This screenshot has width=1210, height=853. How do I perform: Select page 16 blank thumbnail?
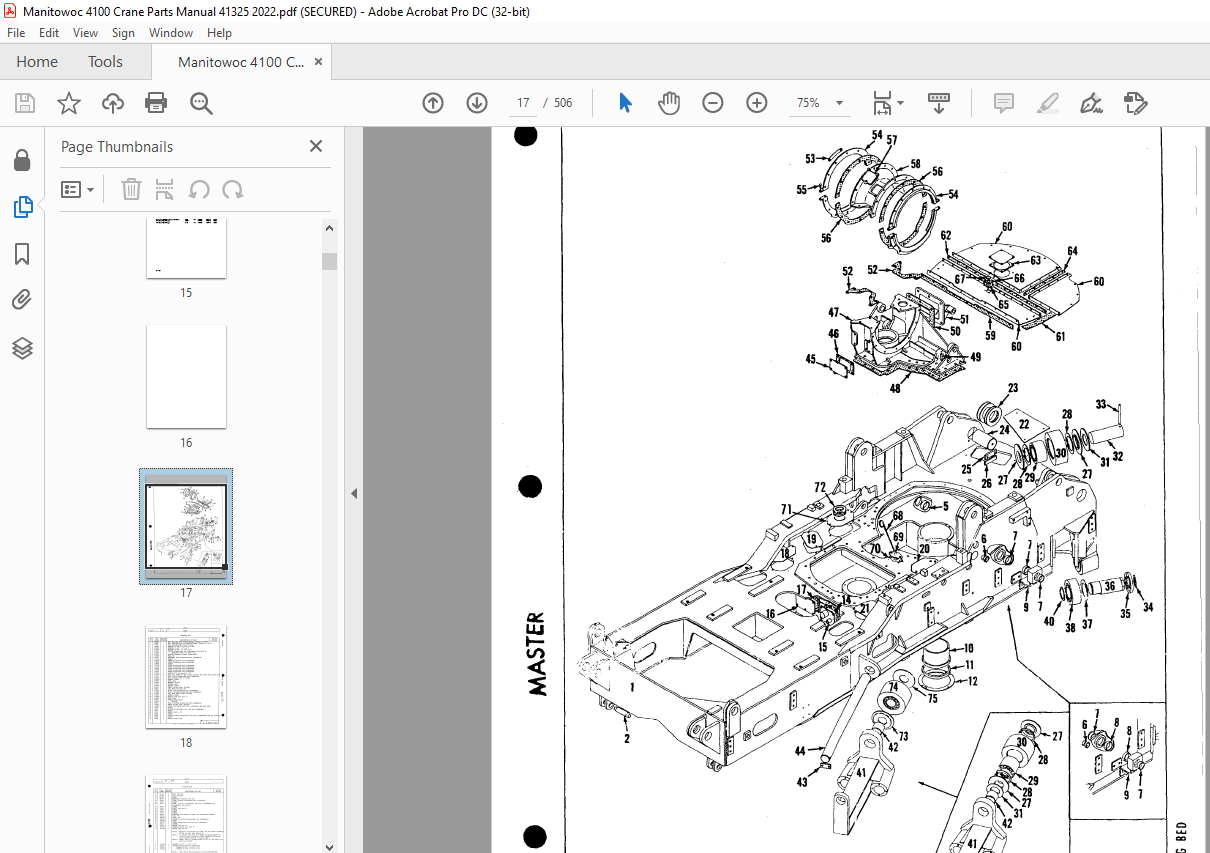[x=186, y=376]
